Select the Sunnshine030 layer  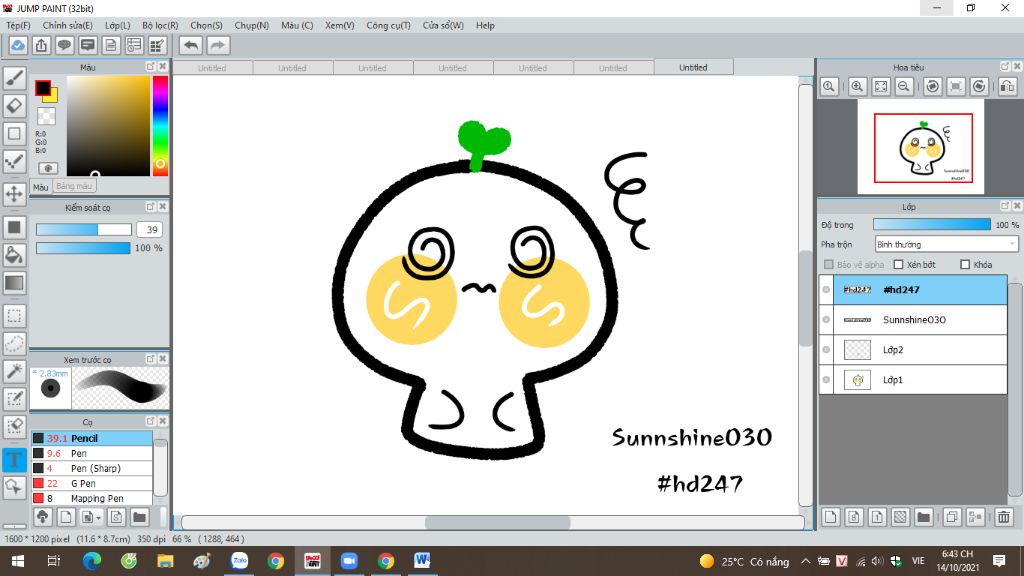point(913,319)
